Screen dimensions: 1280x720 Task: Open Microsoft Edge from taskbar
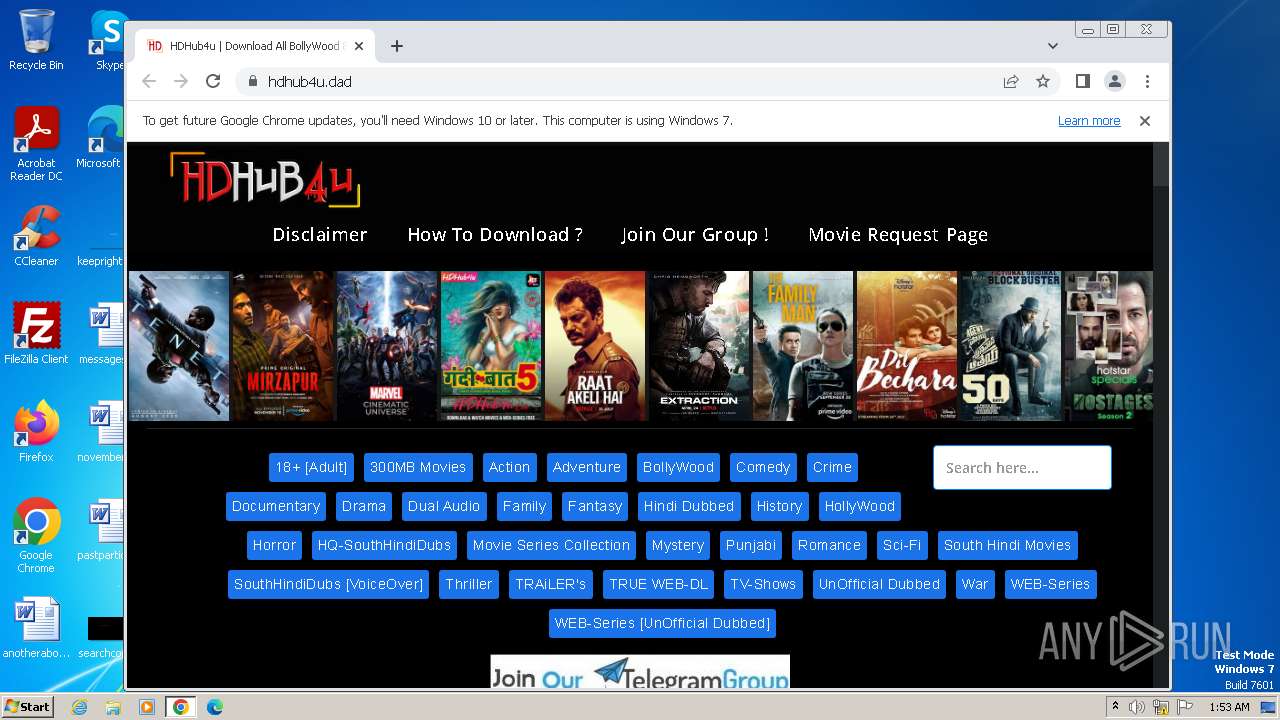click(214, 707)
